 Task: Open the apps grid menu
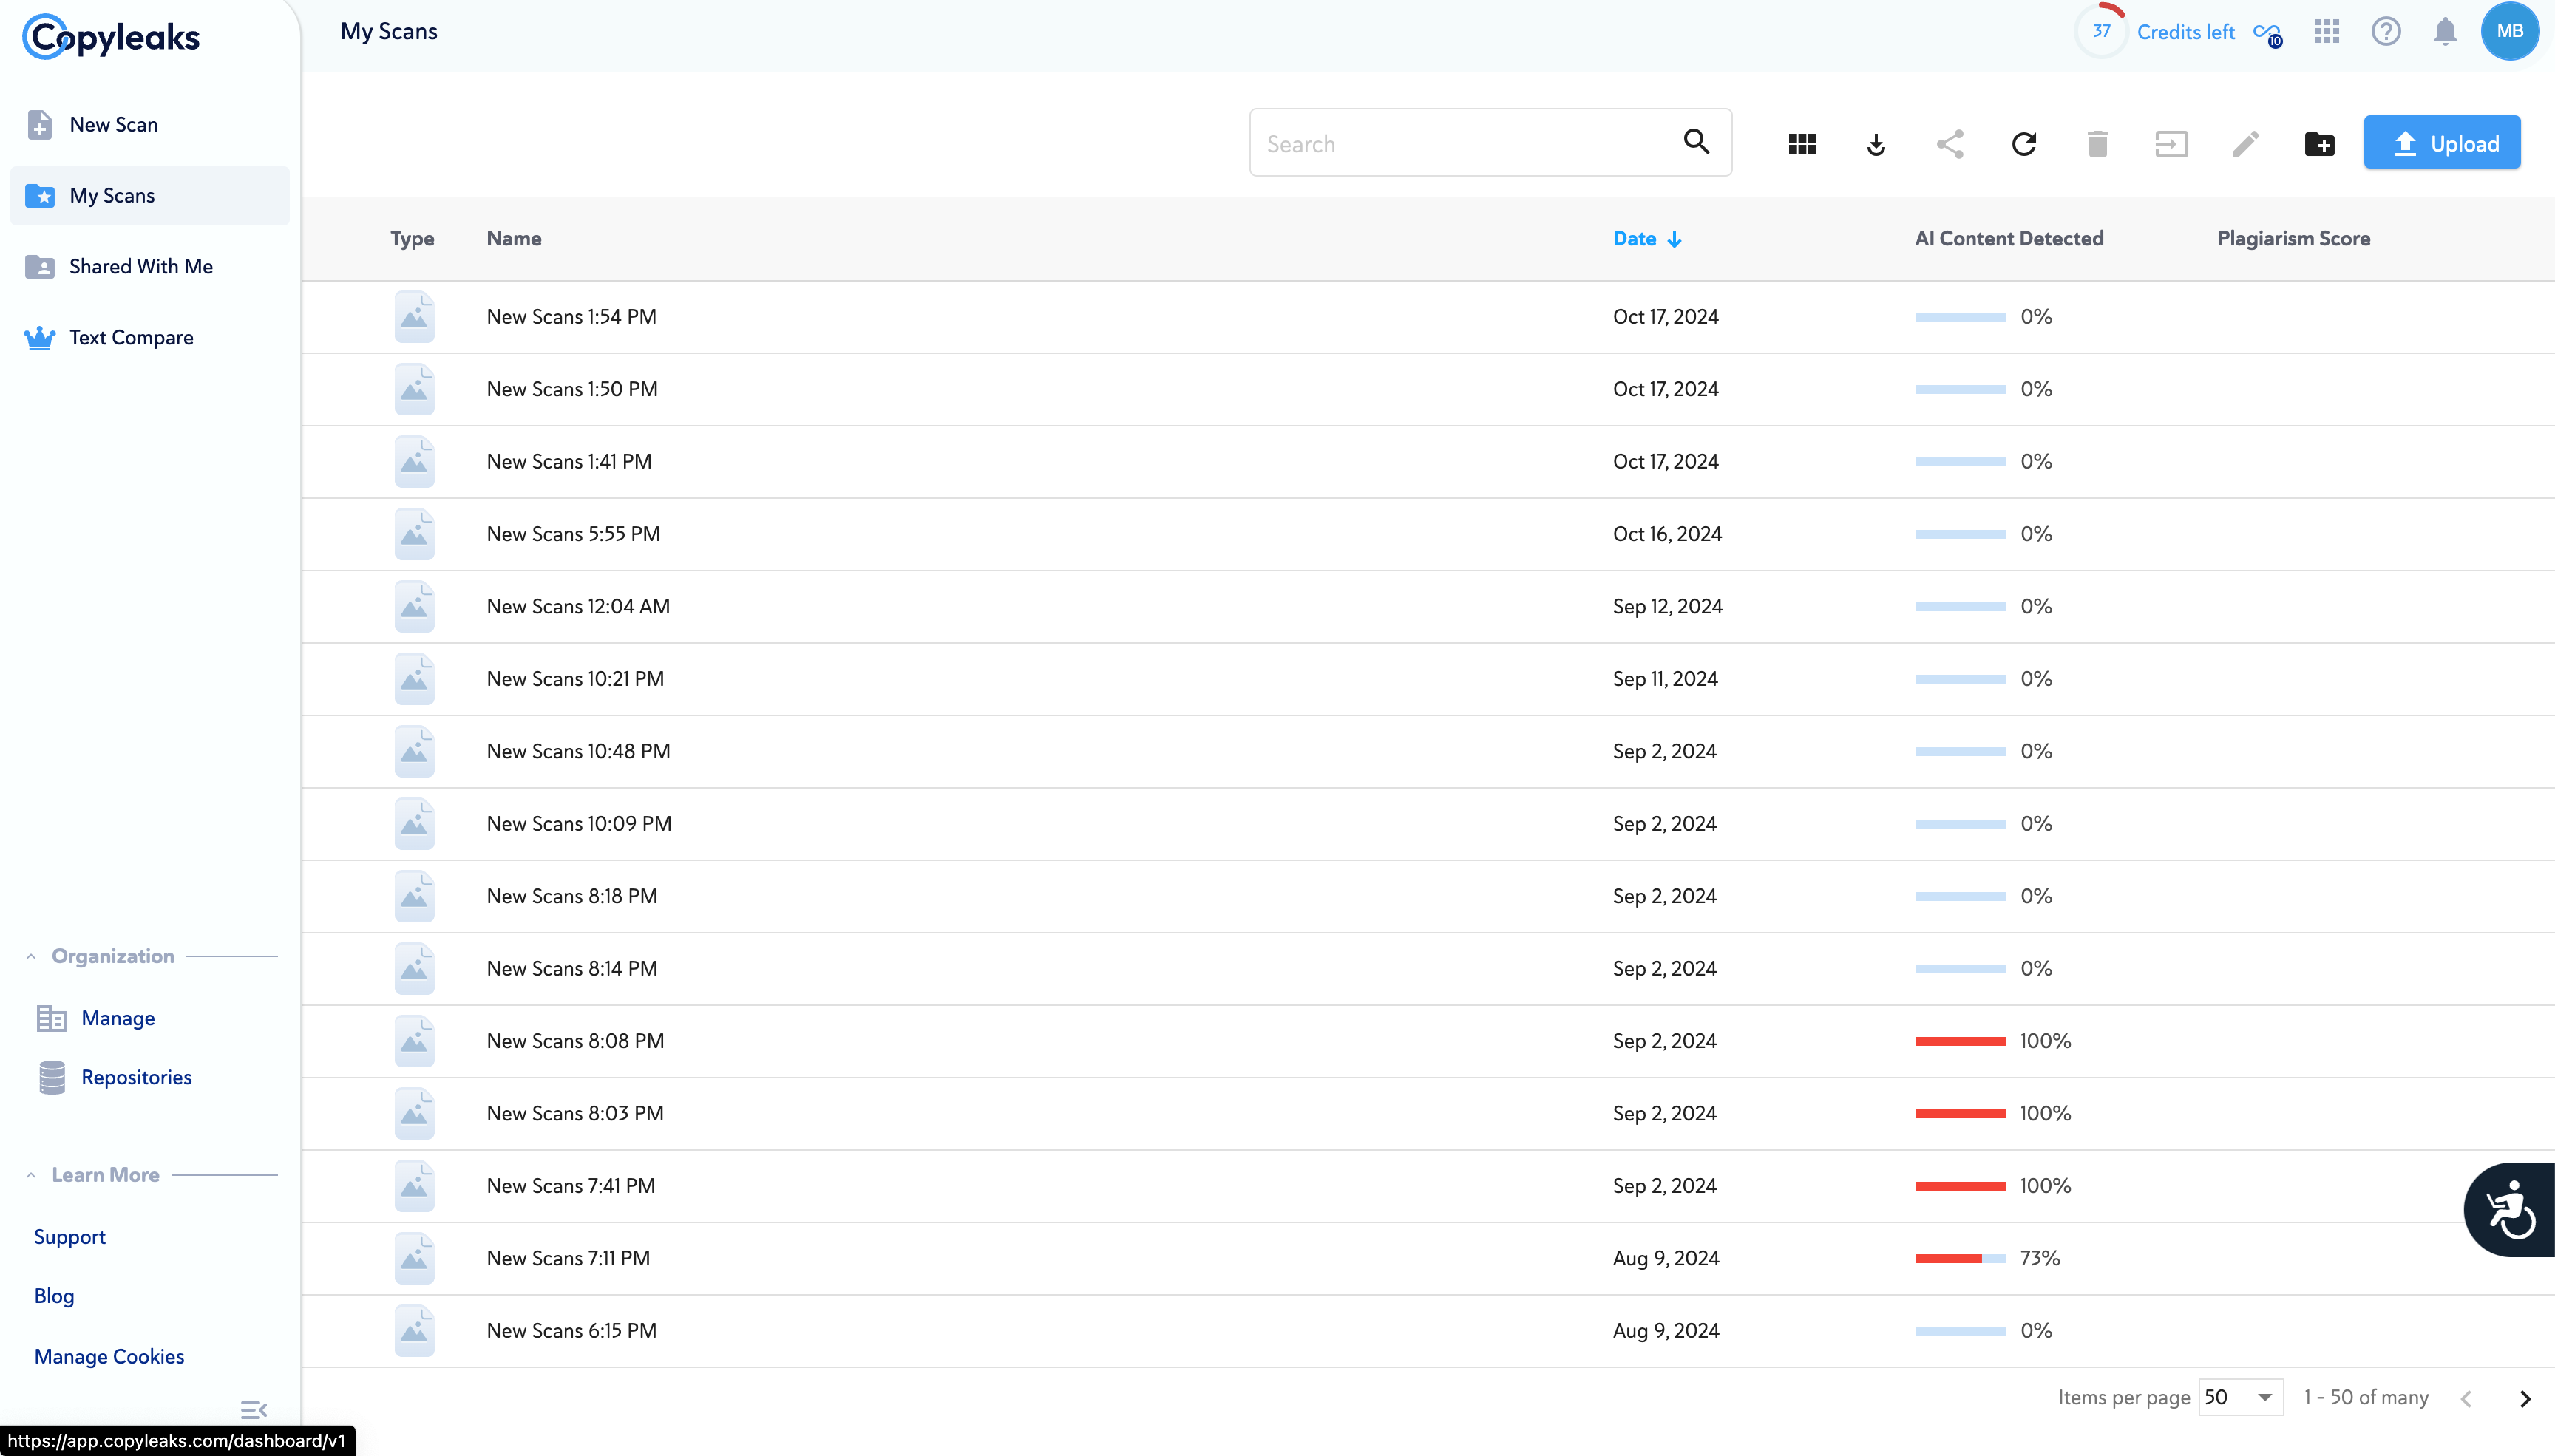pyautogui.click(x=2327, y=32)
